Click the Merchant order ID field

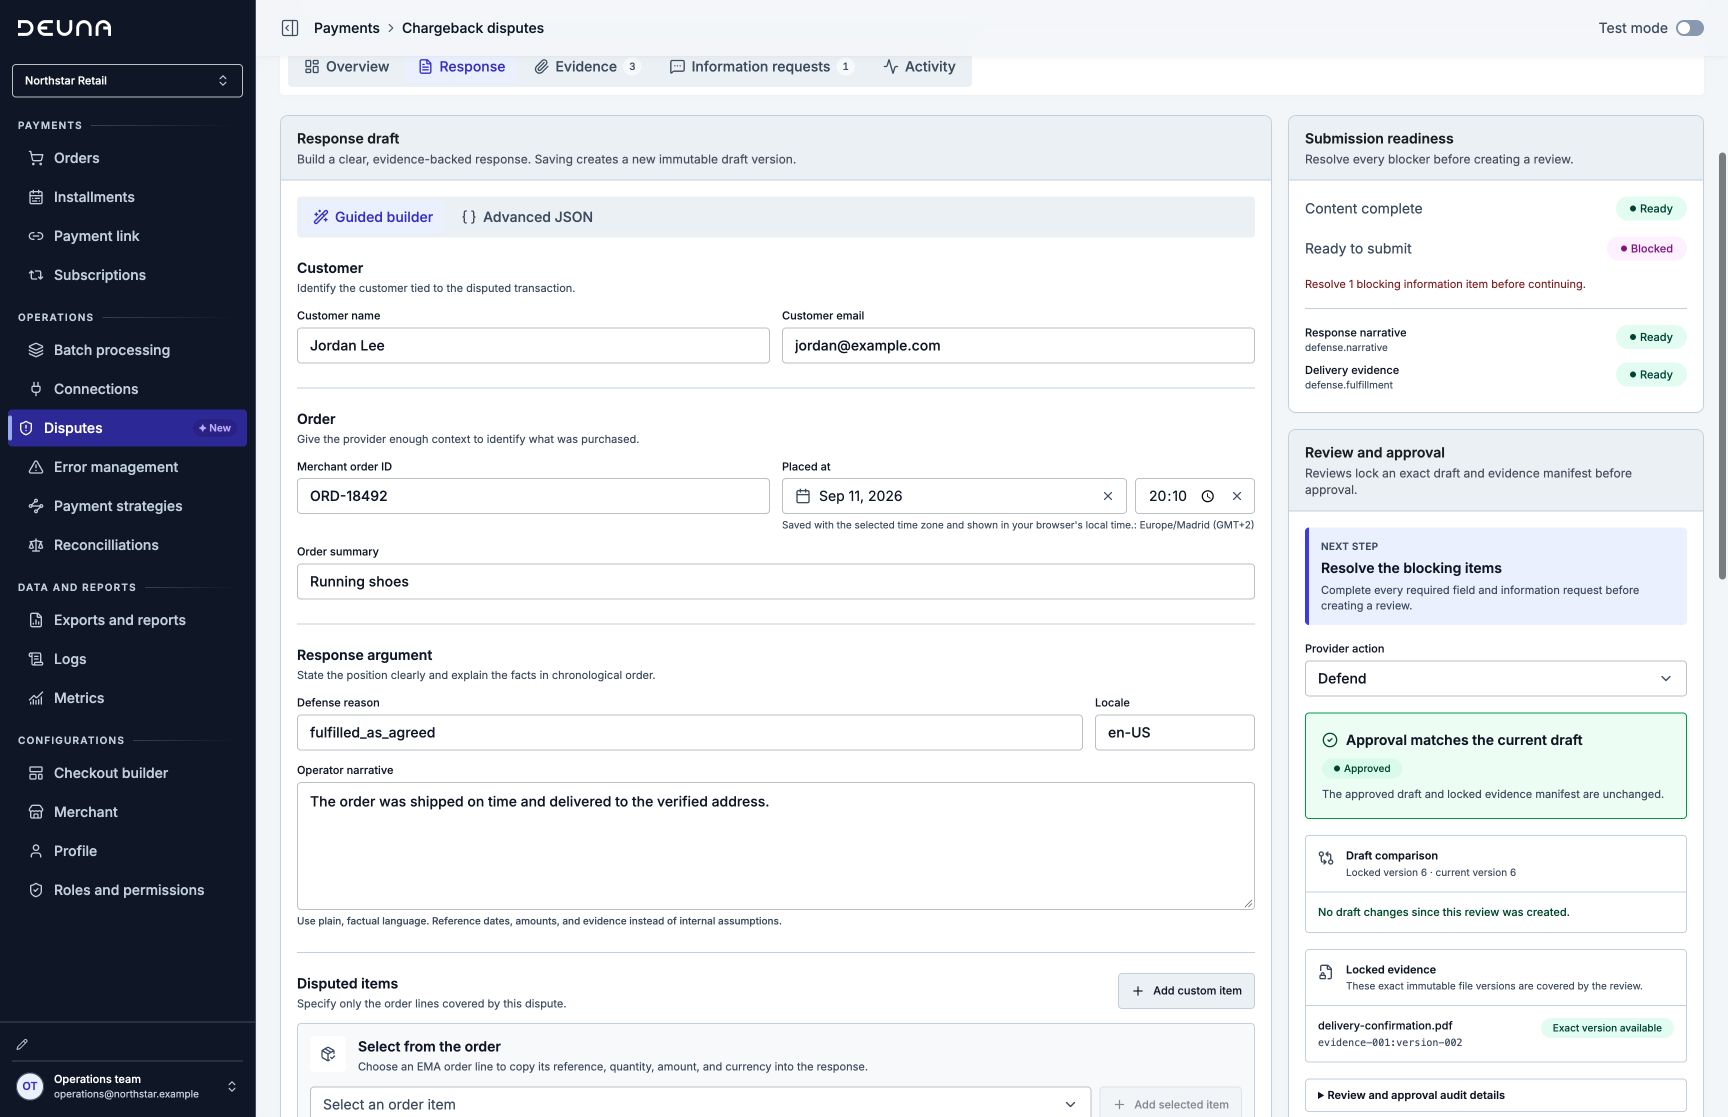[533, 496]
